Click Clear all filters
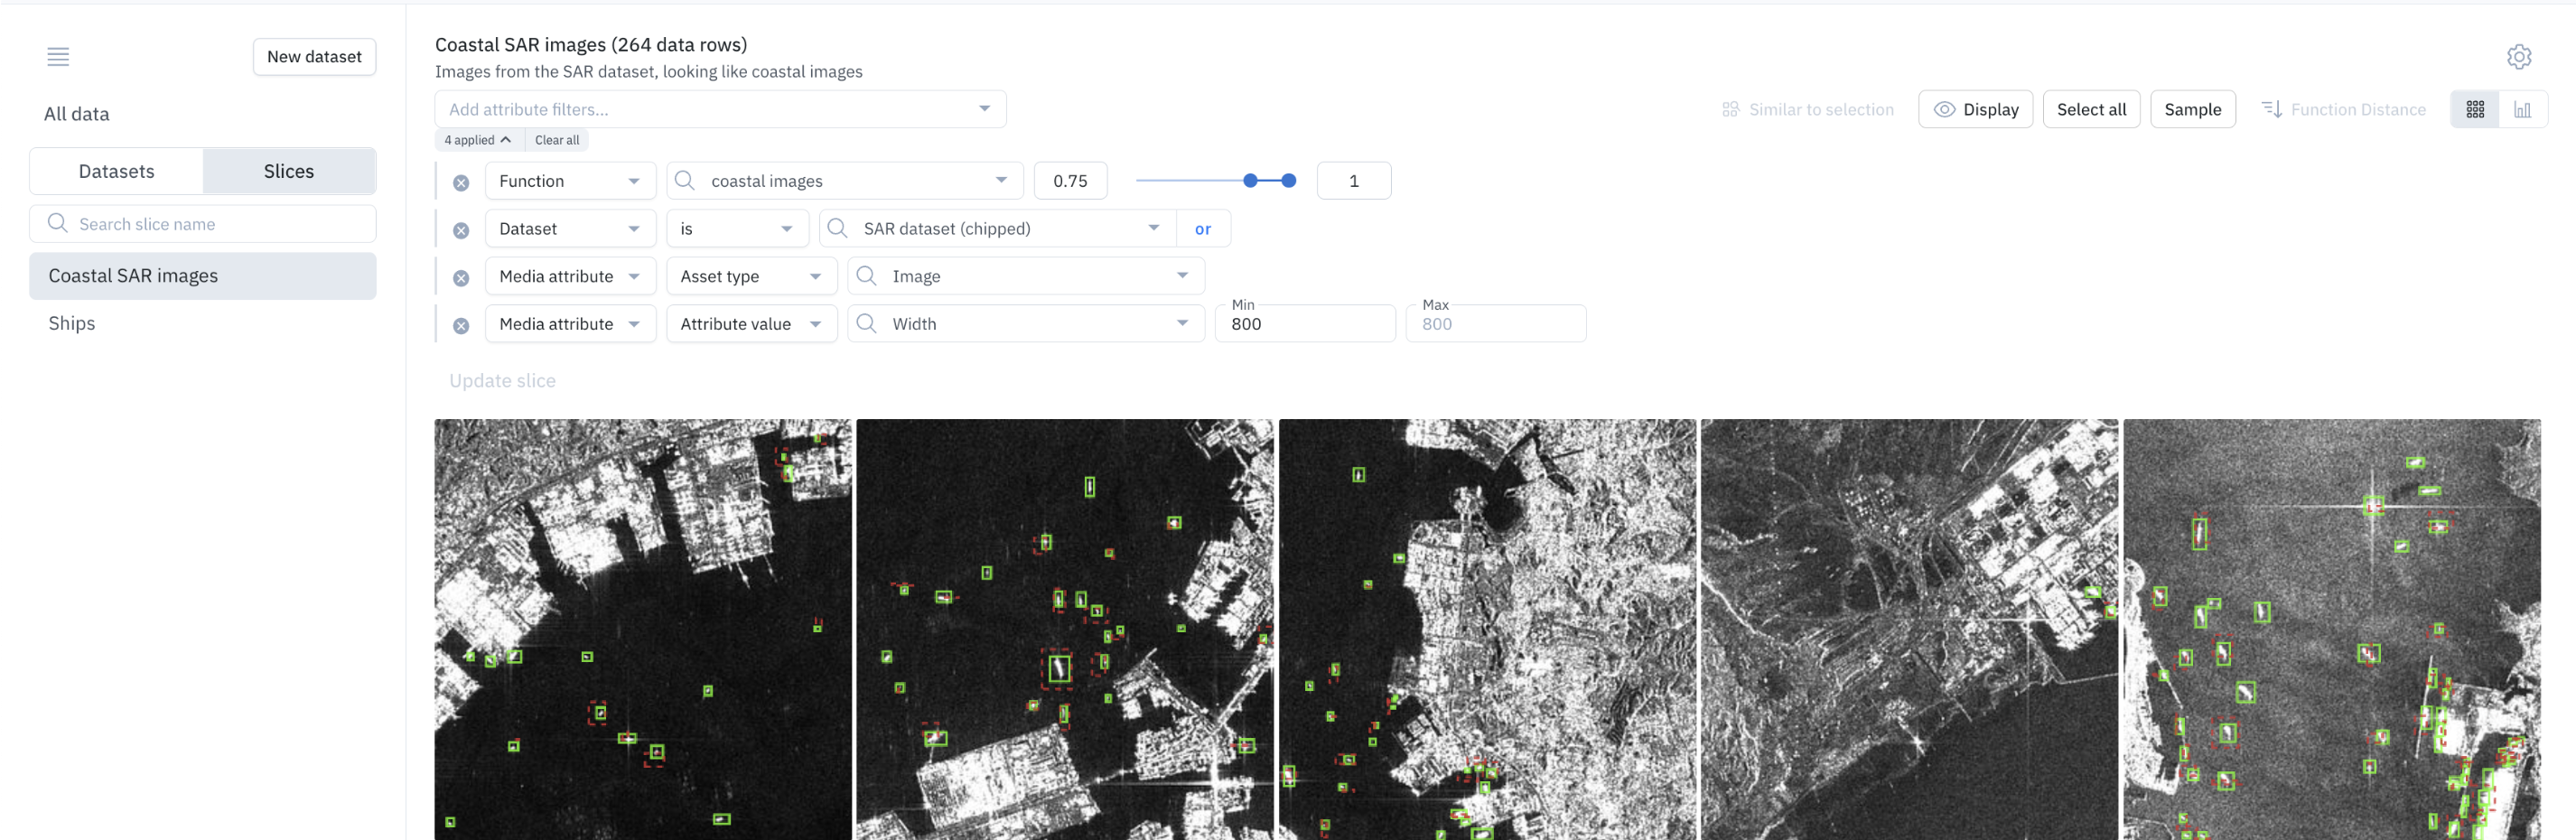This screenshot has height=840, width=2576. click(557, 140)
